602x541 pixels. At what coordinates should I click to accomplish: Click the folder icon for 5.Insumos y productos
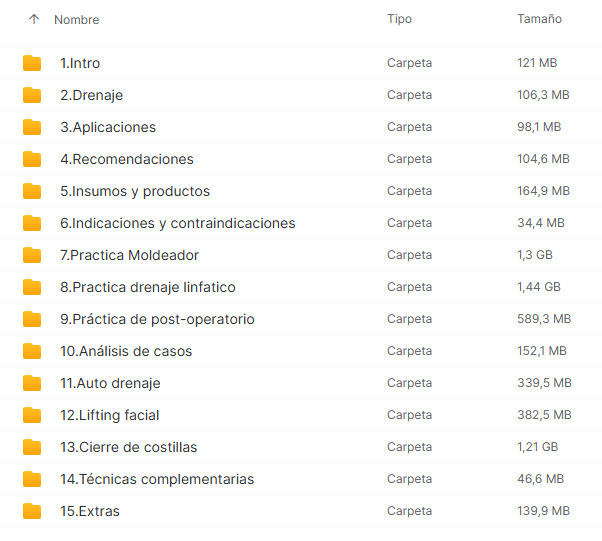point(32,191)
